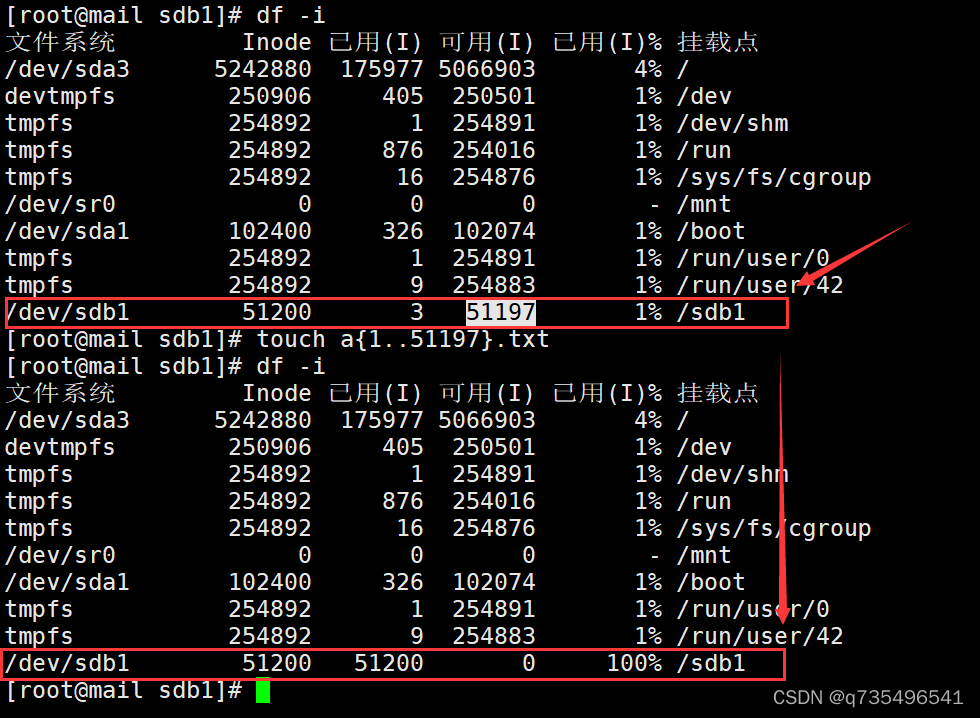The height and width of the screenshot is (718, 980).
Task: Click '/dev/sda1' in the second df output
Action: (x=67, y=582)
